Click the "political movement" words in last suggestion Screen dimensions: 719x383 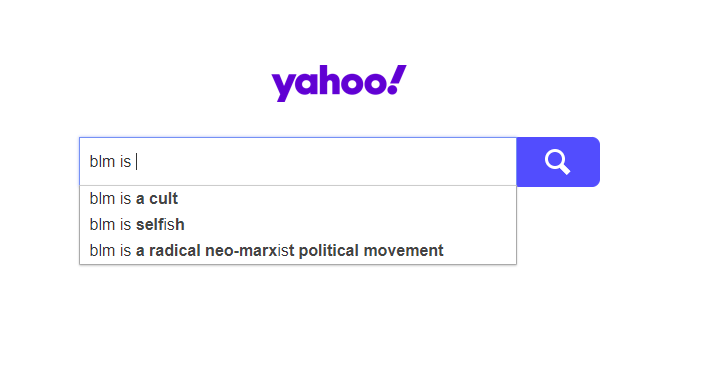(x=371, y=251)
